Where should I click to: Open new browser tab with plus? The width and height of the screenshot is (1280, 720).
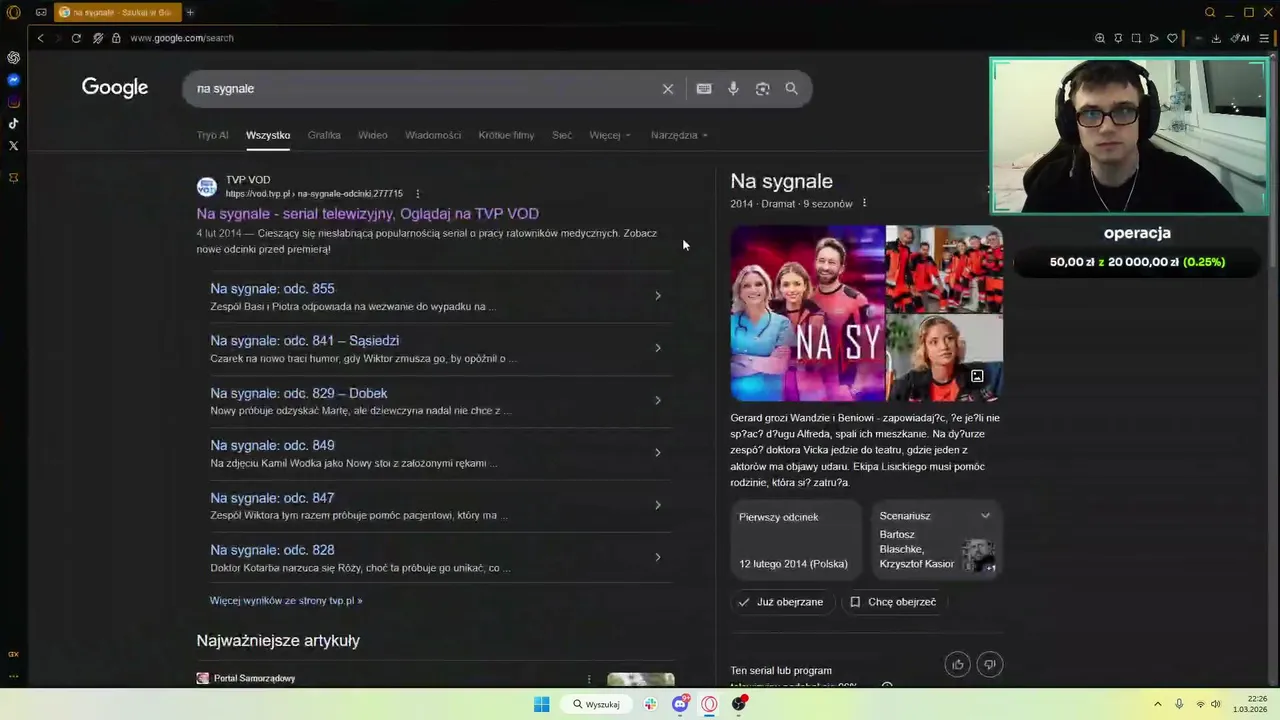click(x=190, y=12)
